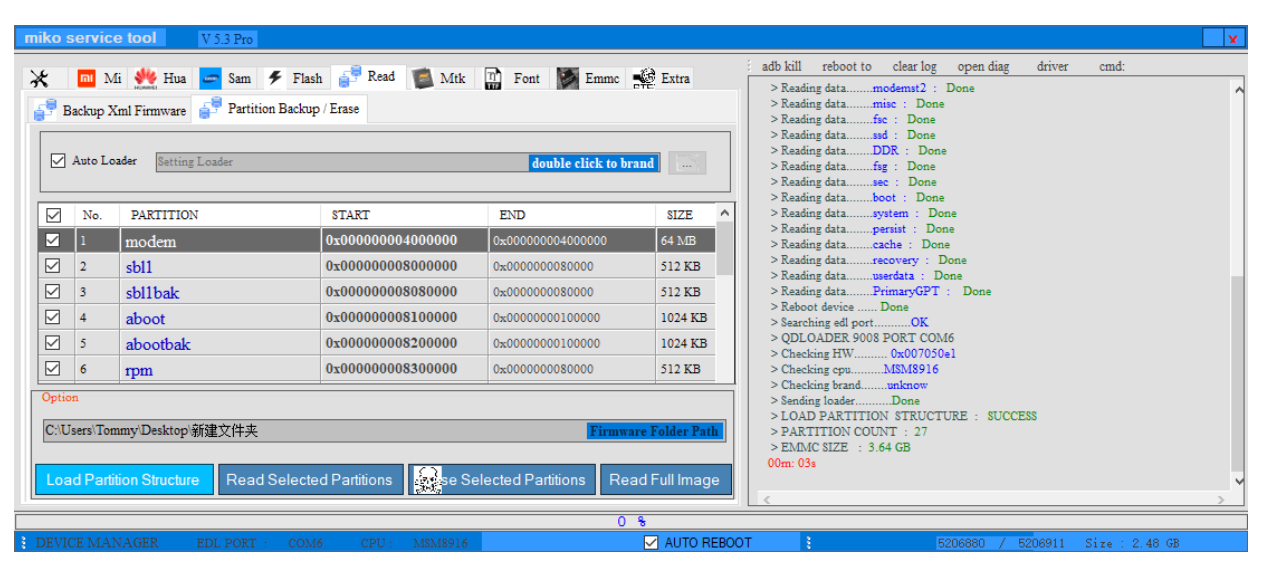
Task: Click the Xiaomi Mi tab icon
Action: [x=87, y=79]
